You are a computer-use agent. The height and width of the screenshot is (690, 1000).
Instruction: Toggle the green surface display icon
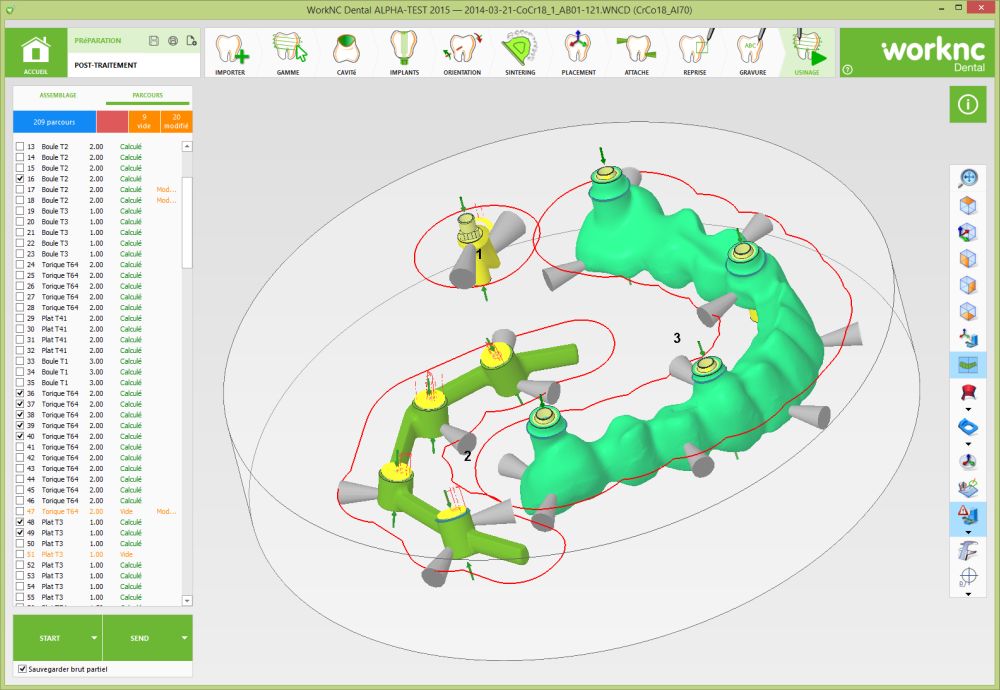968,365
